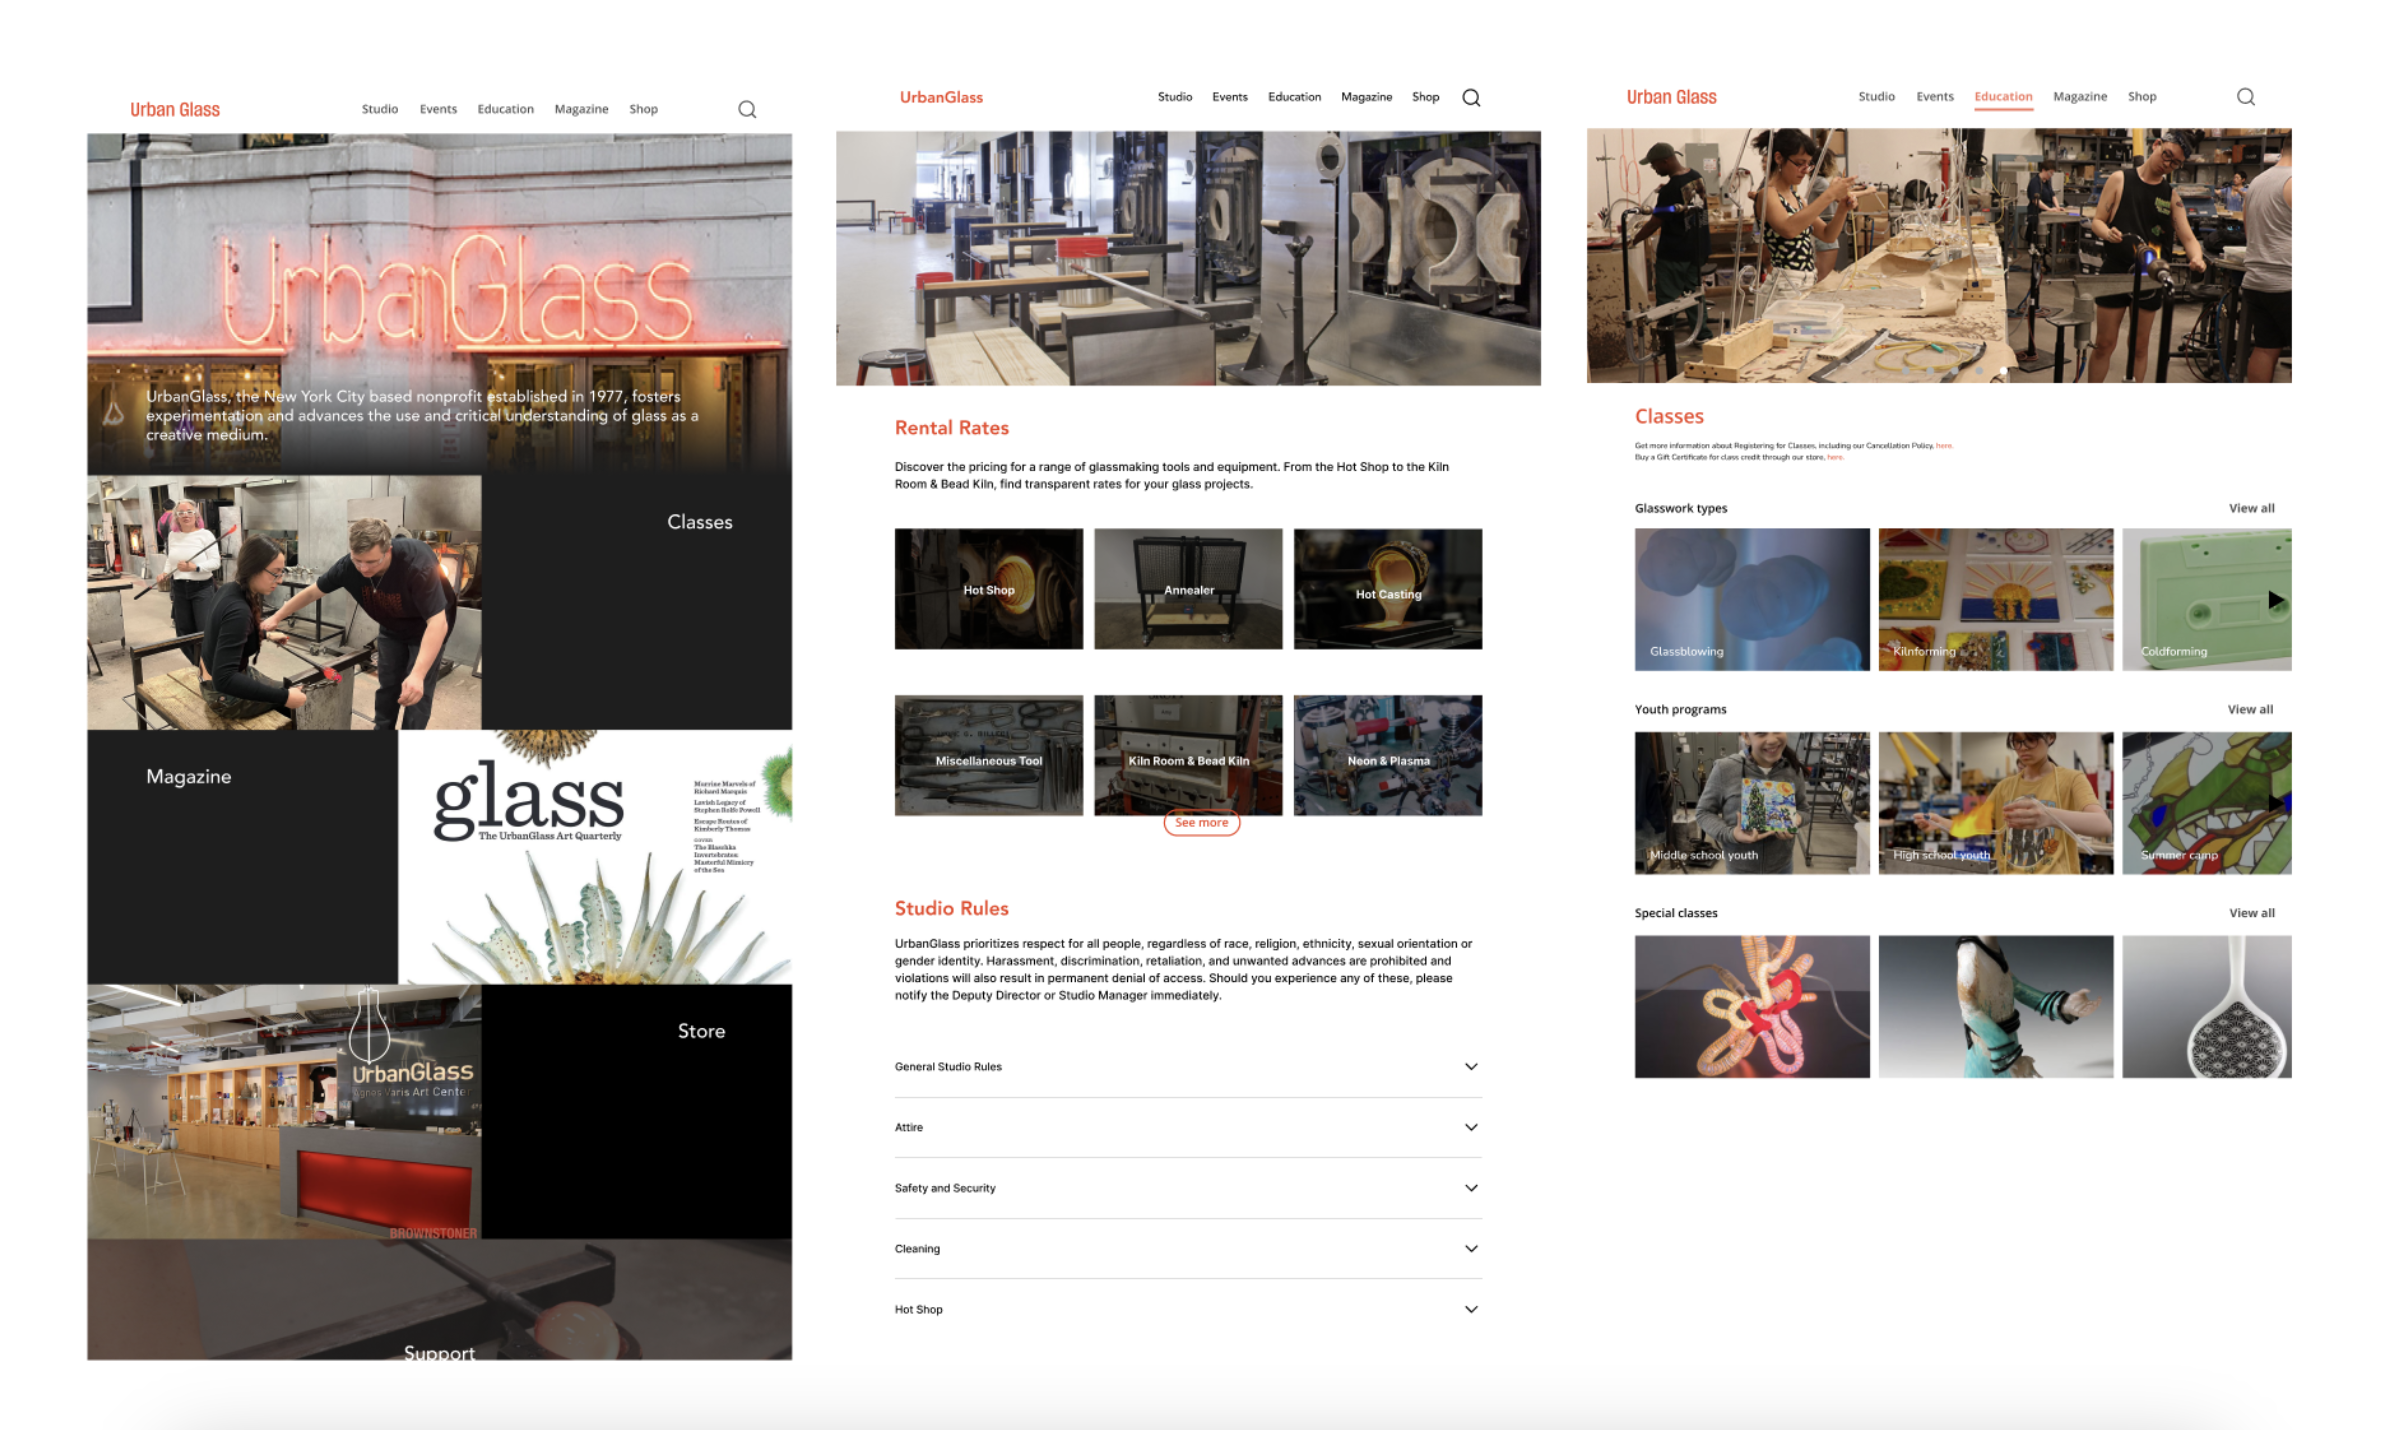The image size is (2400, 1430).
Task: Click the UrbanGlass logo in middle header
Action: (941, 97)
